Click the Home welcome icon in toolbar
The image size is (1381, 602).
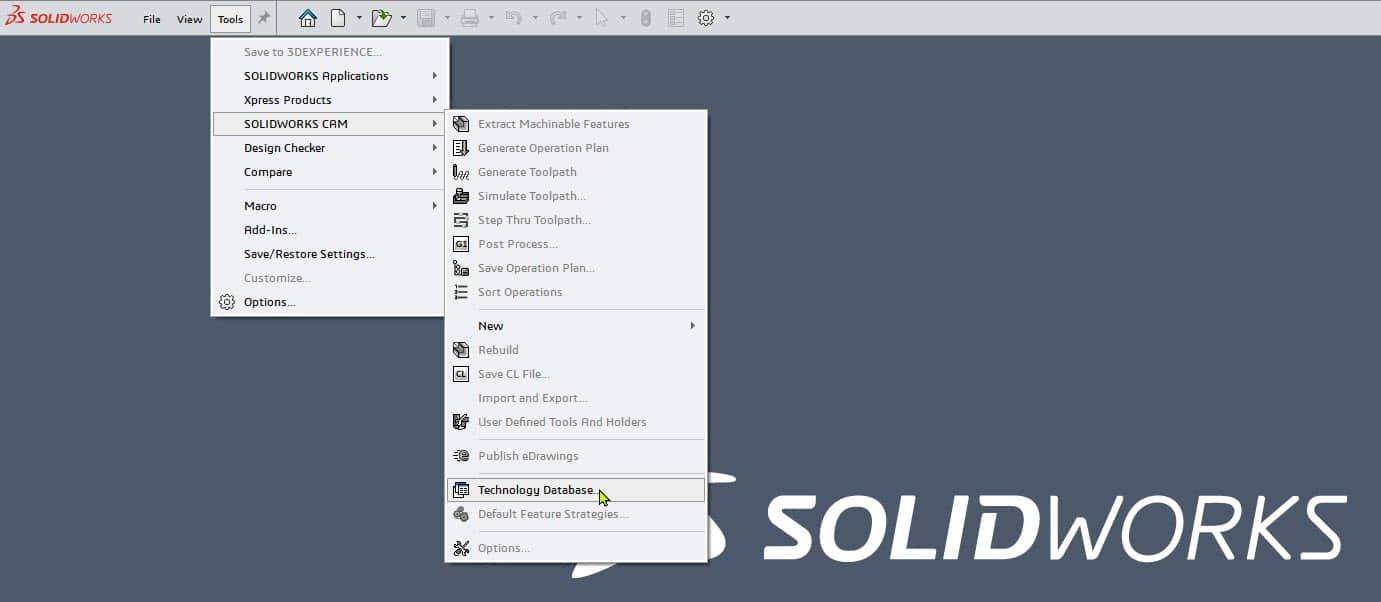(308, 18)
